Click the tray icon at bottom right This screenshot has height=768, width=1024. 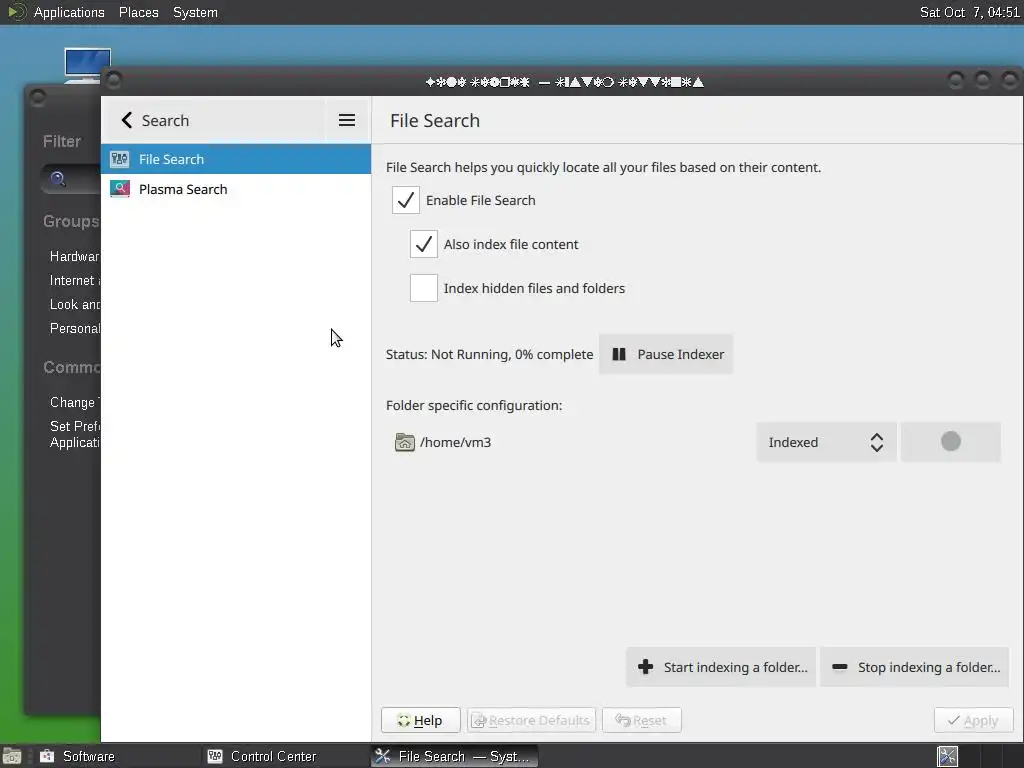coord(948,756)
